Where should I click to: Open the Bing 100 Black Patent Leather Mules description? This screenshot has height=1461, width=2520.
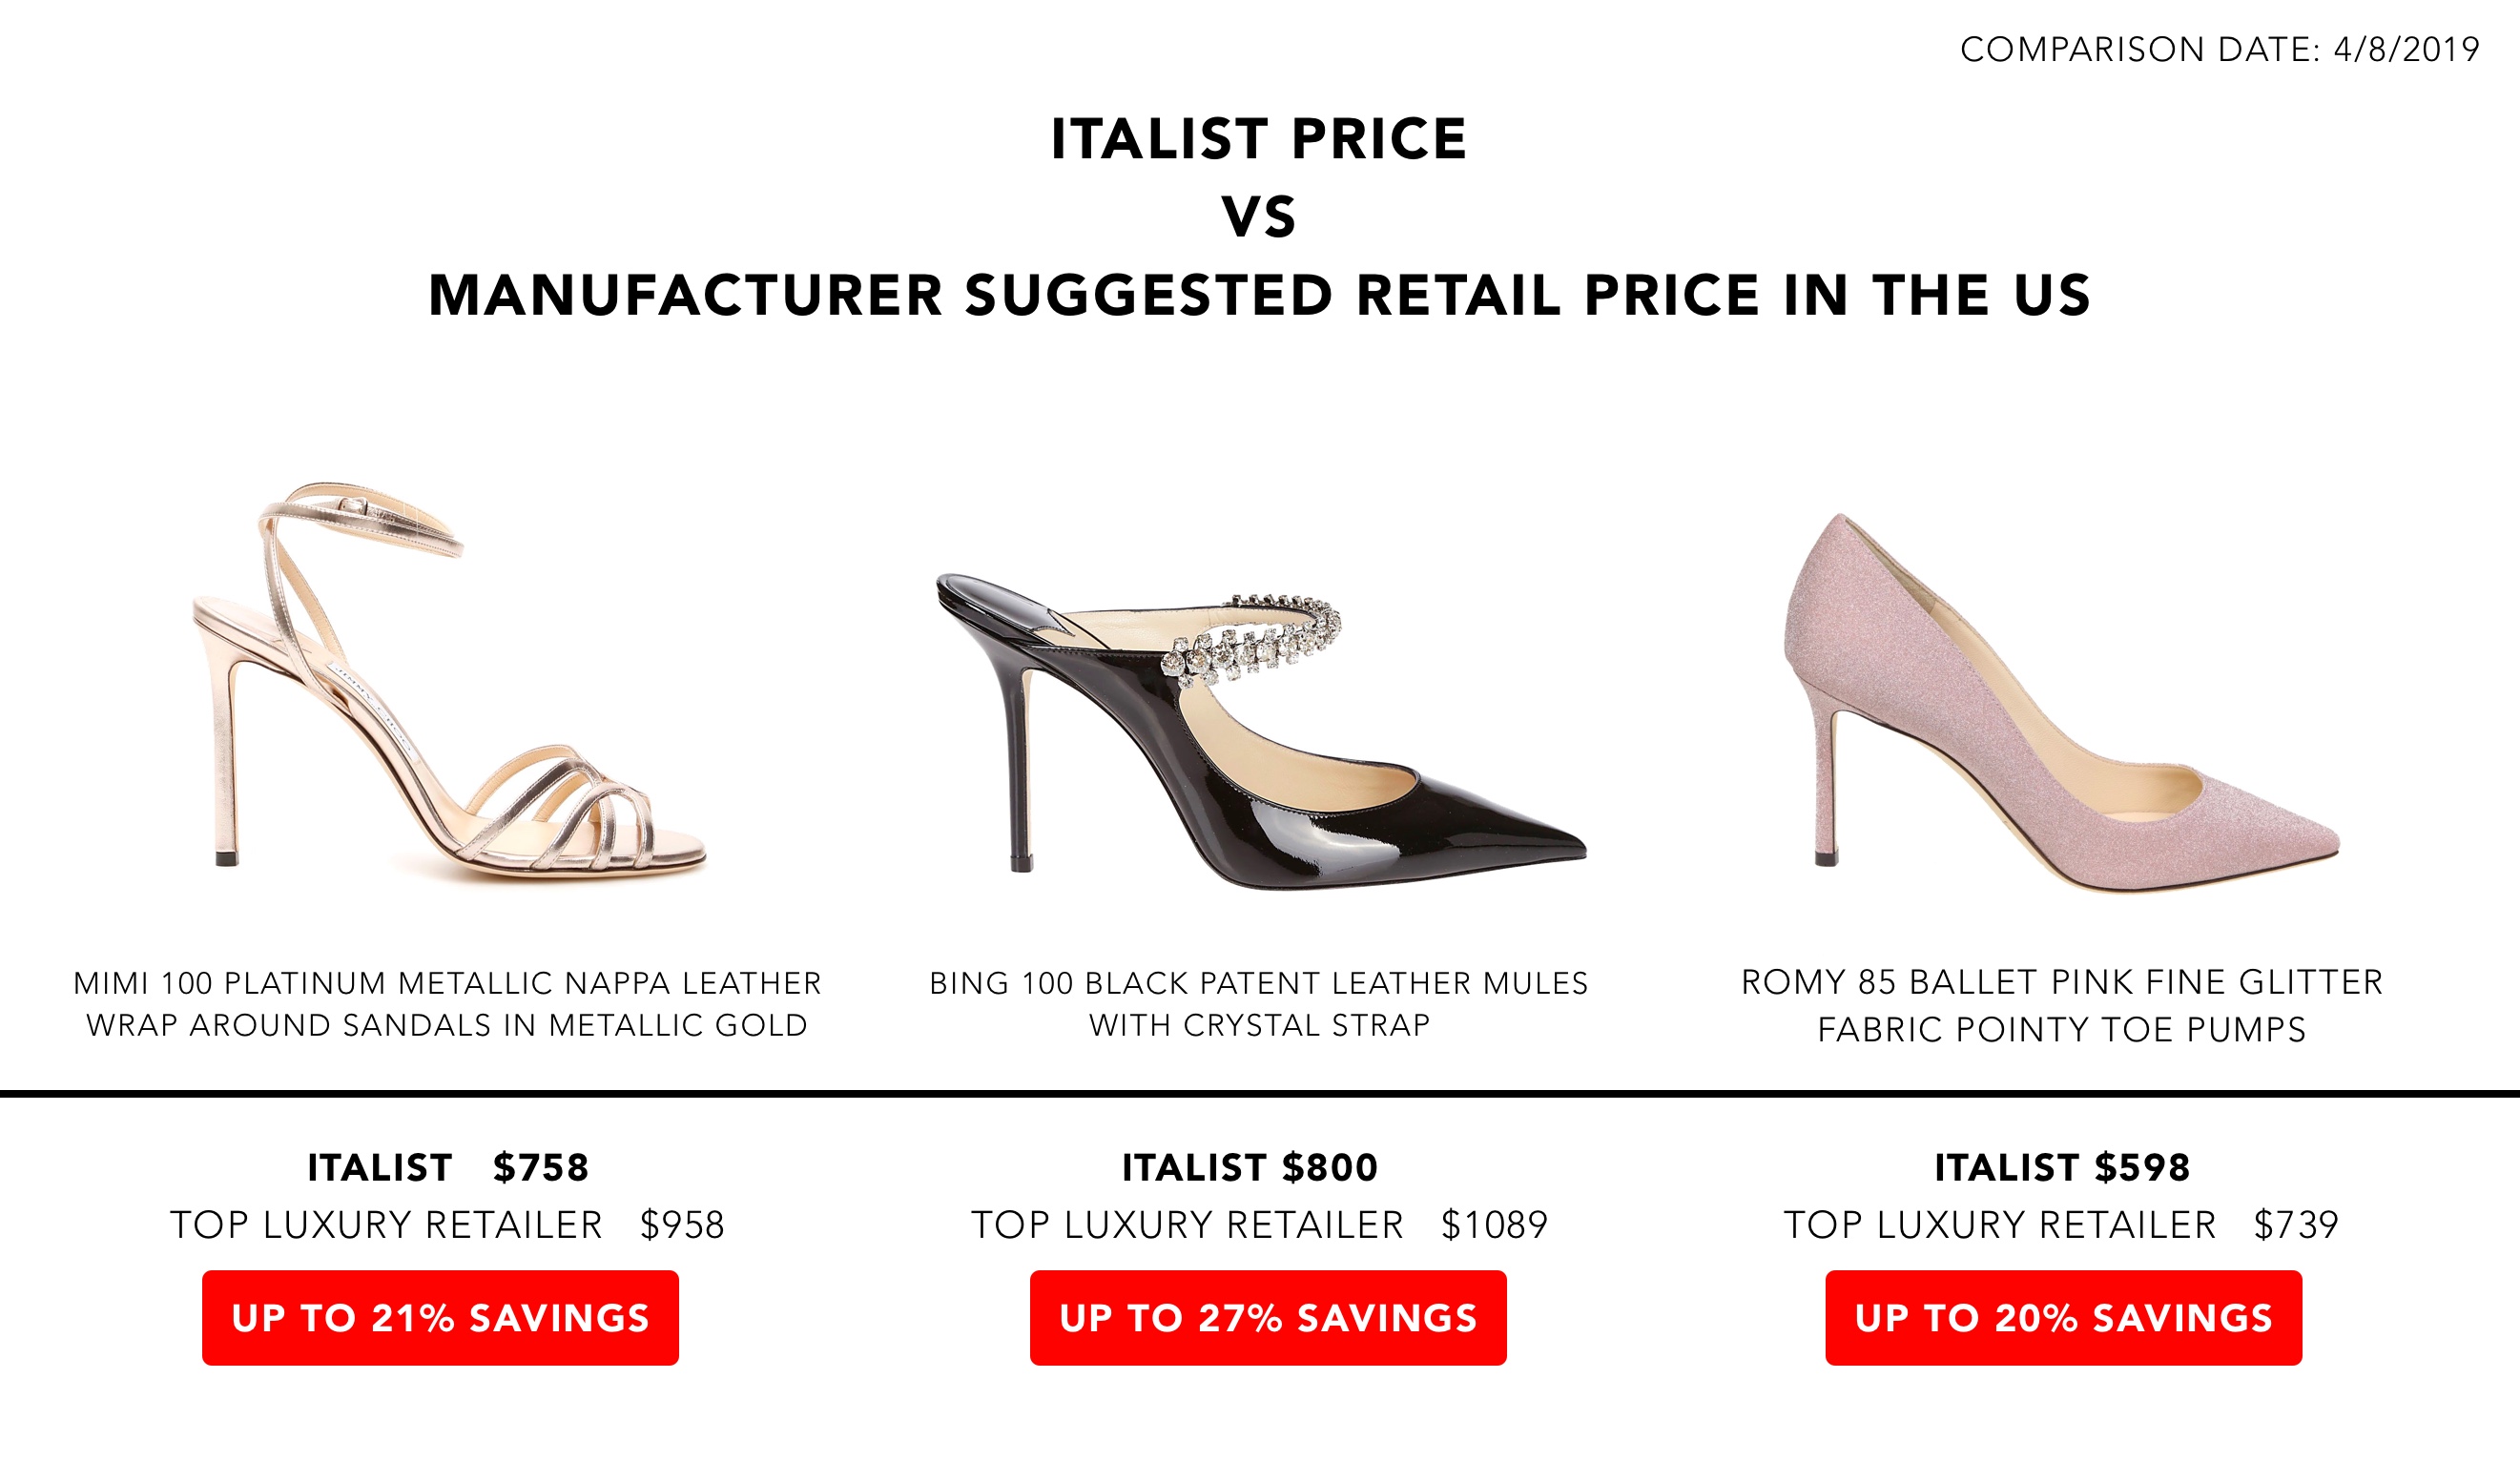pyautogui.click(x=1259, y=1004)
